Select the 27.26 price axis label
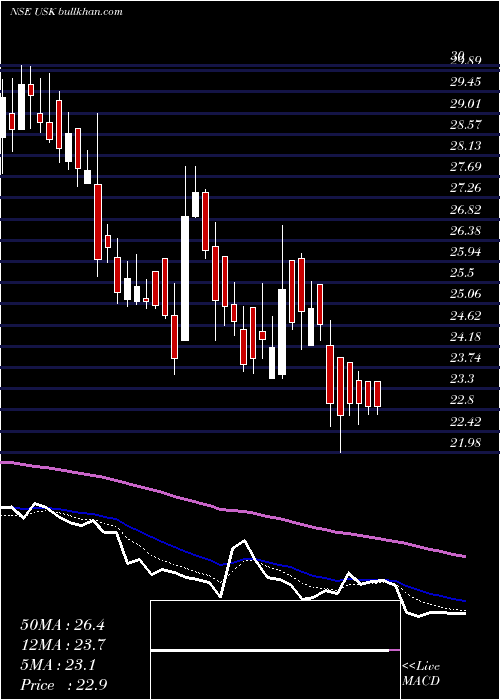 466,188
